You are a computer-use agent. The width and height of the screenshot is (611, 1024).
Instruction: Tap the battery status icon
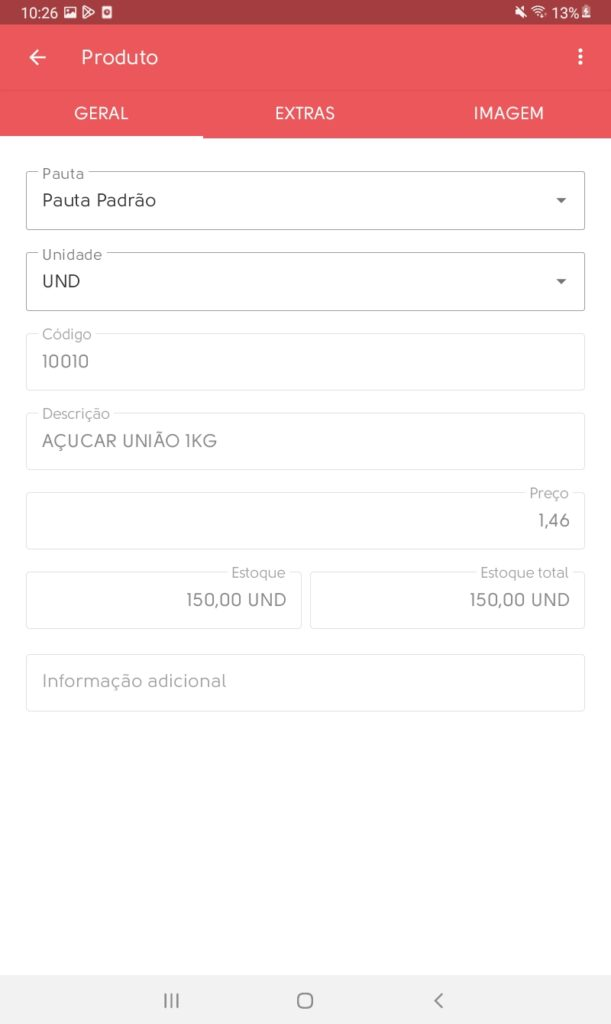click(x=586, y=12)
